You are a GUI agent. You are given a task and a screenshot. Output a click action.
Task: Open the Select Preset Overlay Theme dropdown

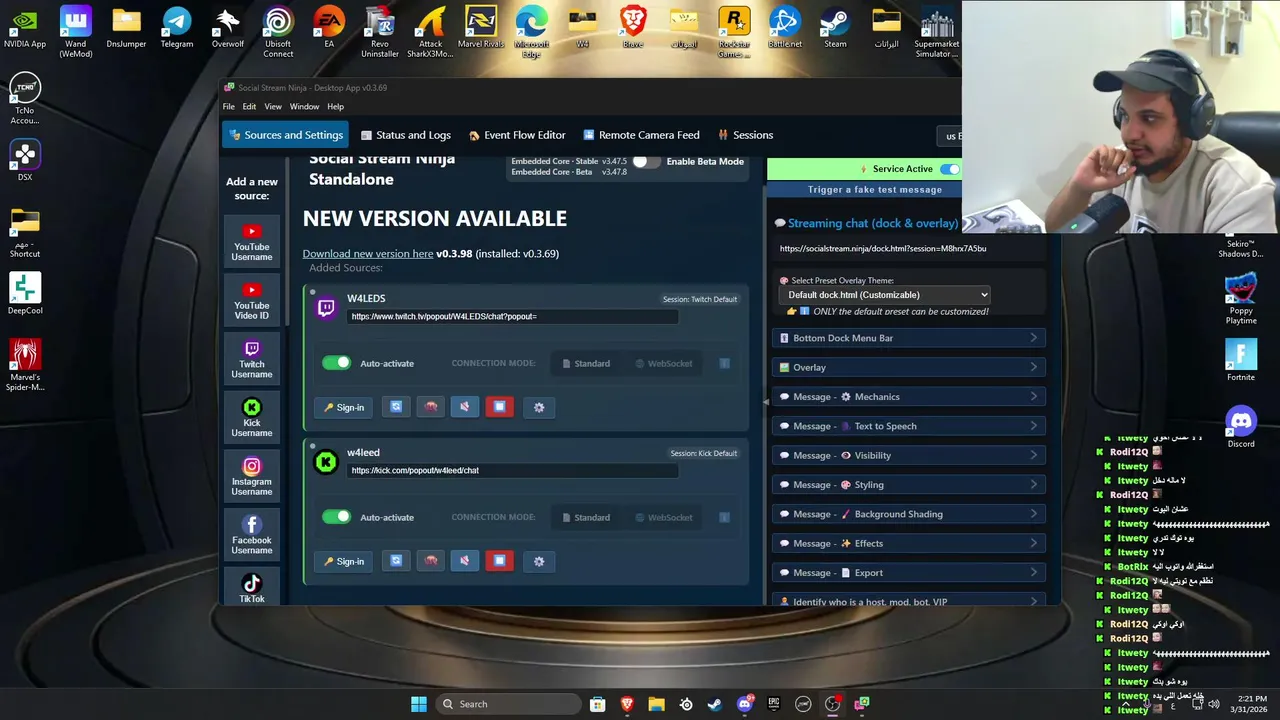(884, 295)
